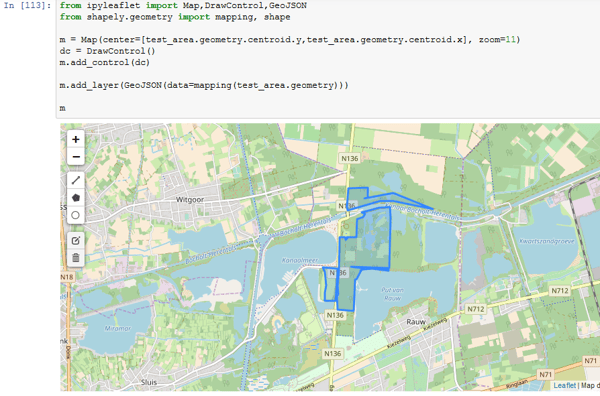
Task: Activate the edit layers tool
Action: (76, 241)
